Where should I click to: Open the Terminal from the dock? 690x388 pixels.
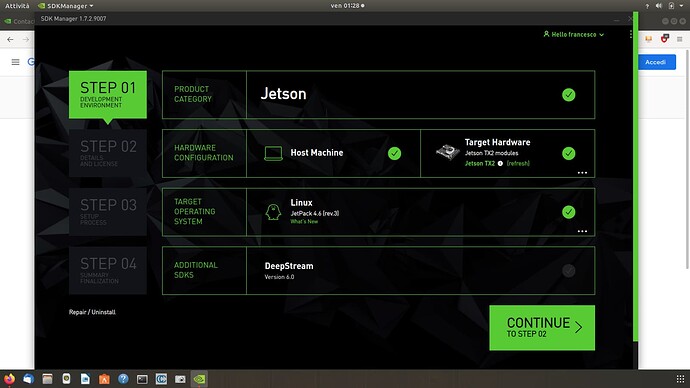click(x=142, y=379)
